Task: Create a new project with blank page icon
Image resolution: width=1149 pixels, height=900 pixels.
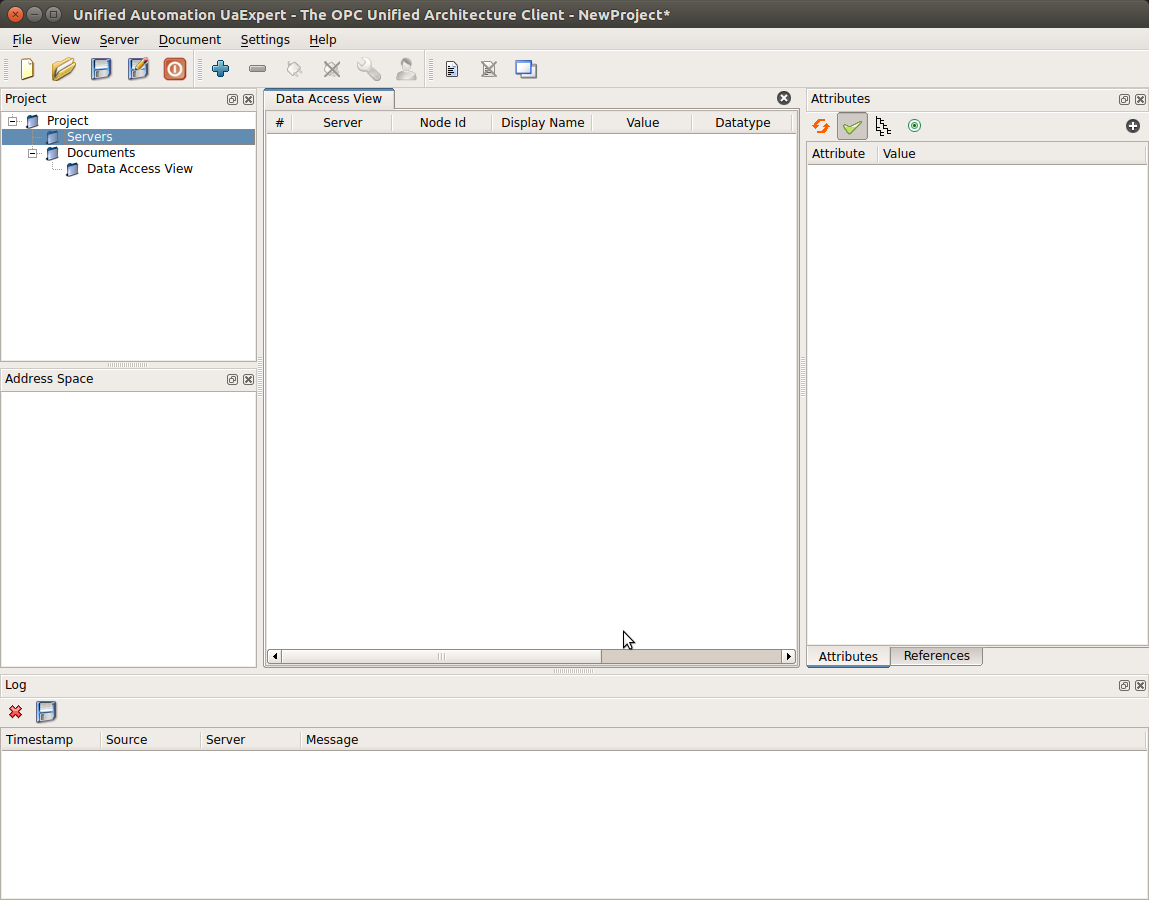Action: (27, 69)
